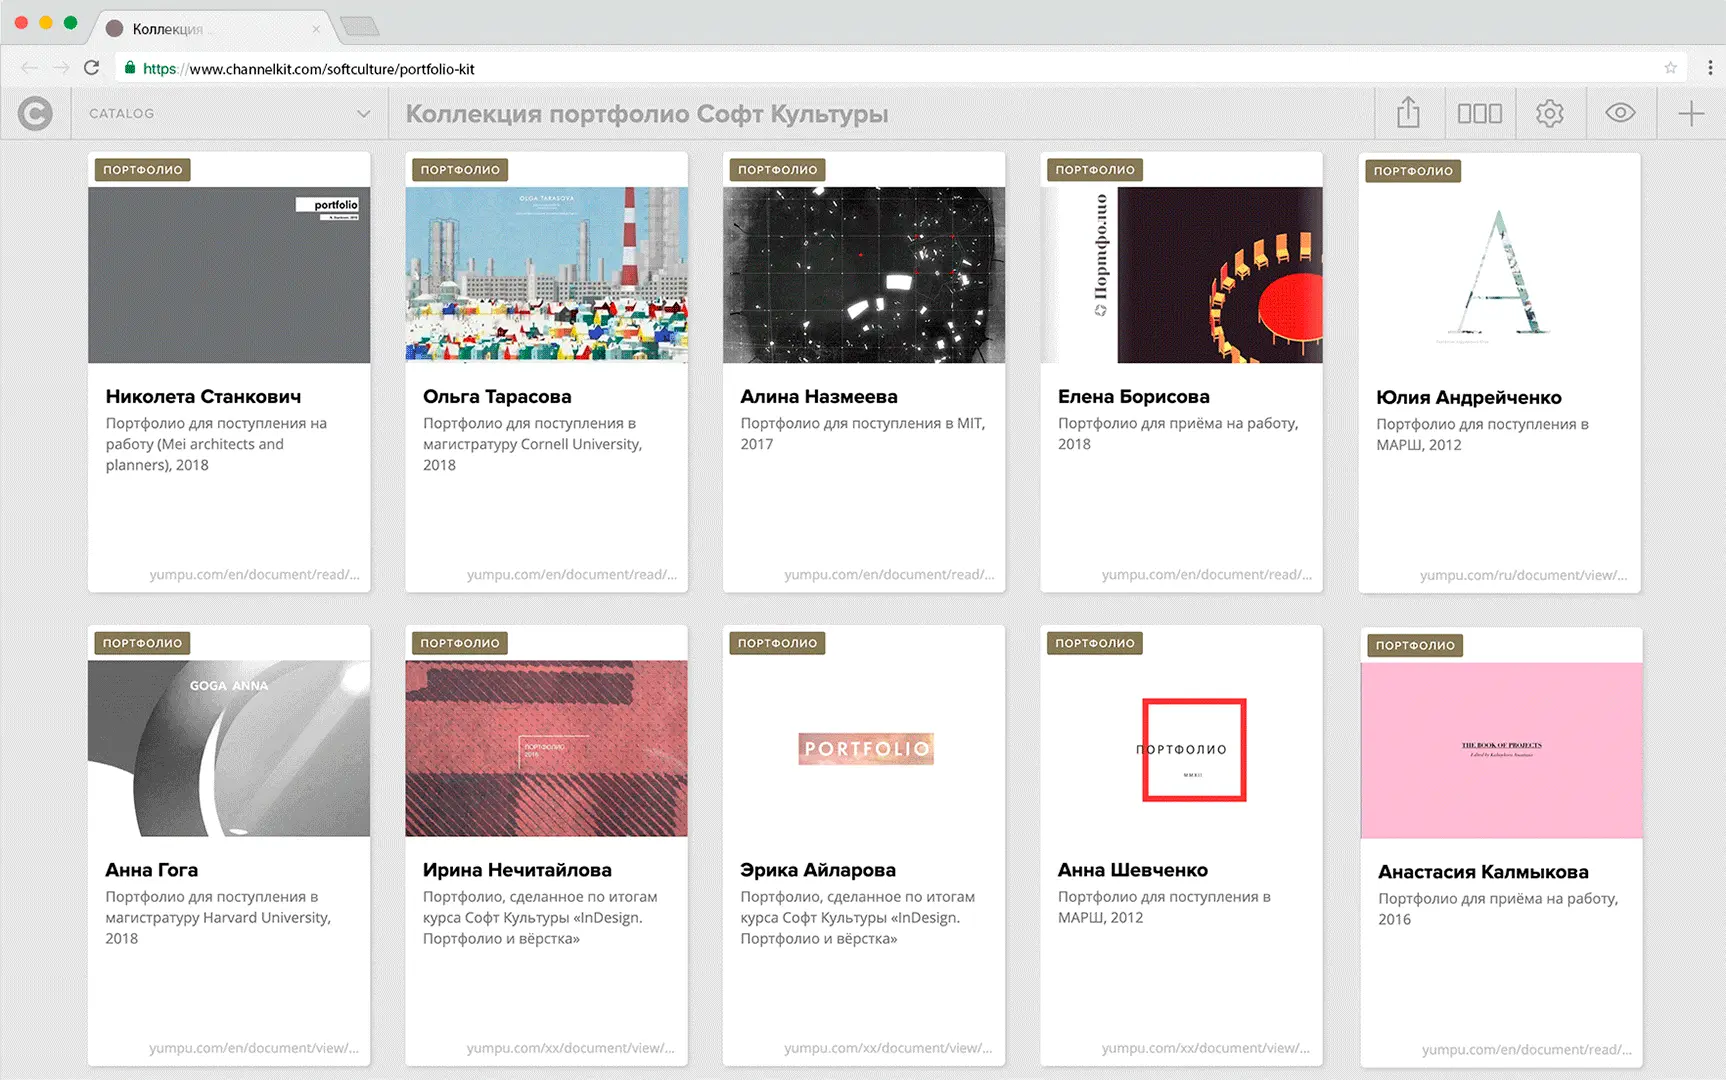
Task: Open Анастасия Калмыкова pink thumbnail
Action: click(1501, 750)
